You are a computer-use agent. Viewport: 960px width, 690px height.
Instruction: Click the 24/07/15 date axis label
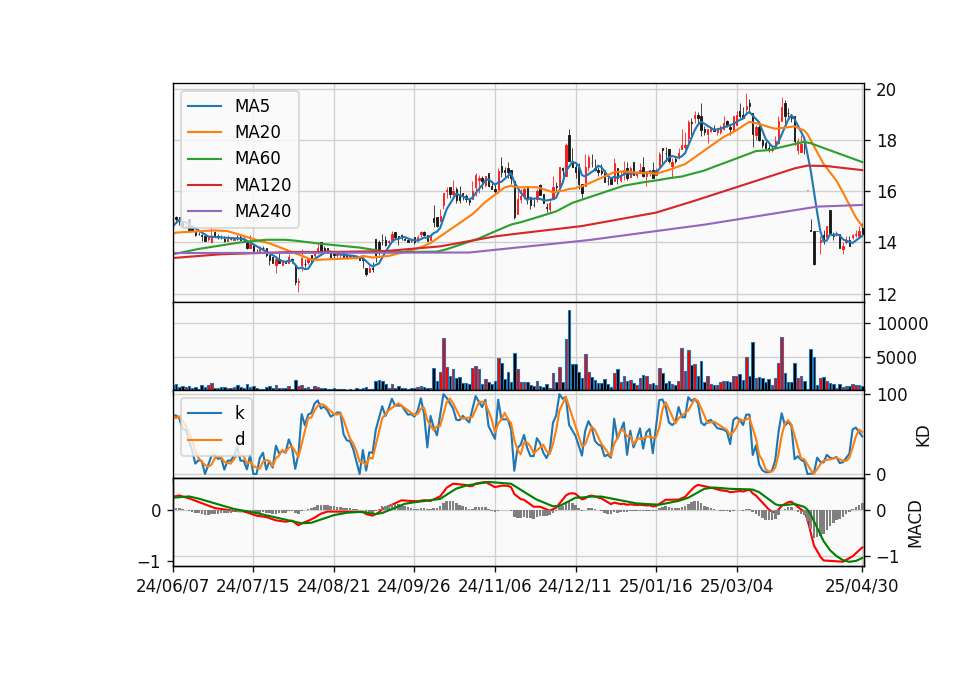(x=252, y=587)
